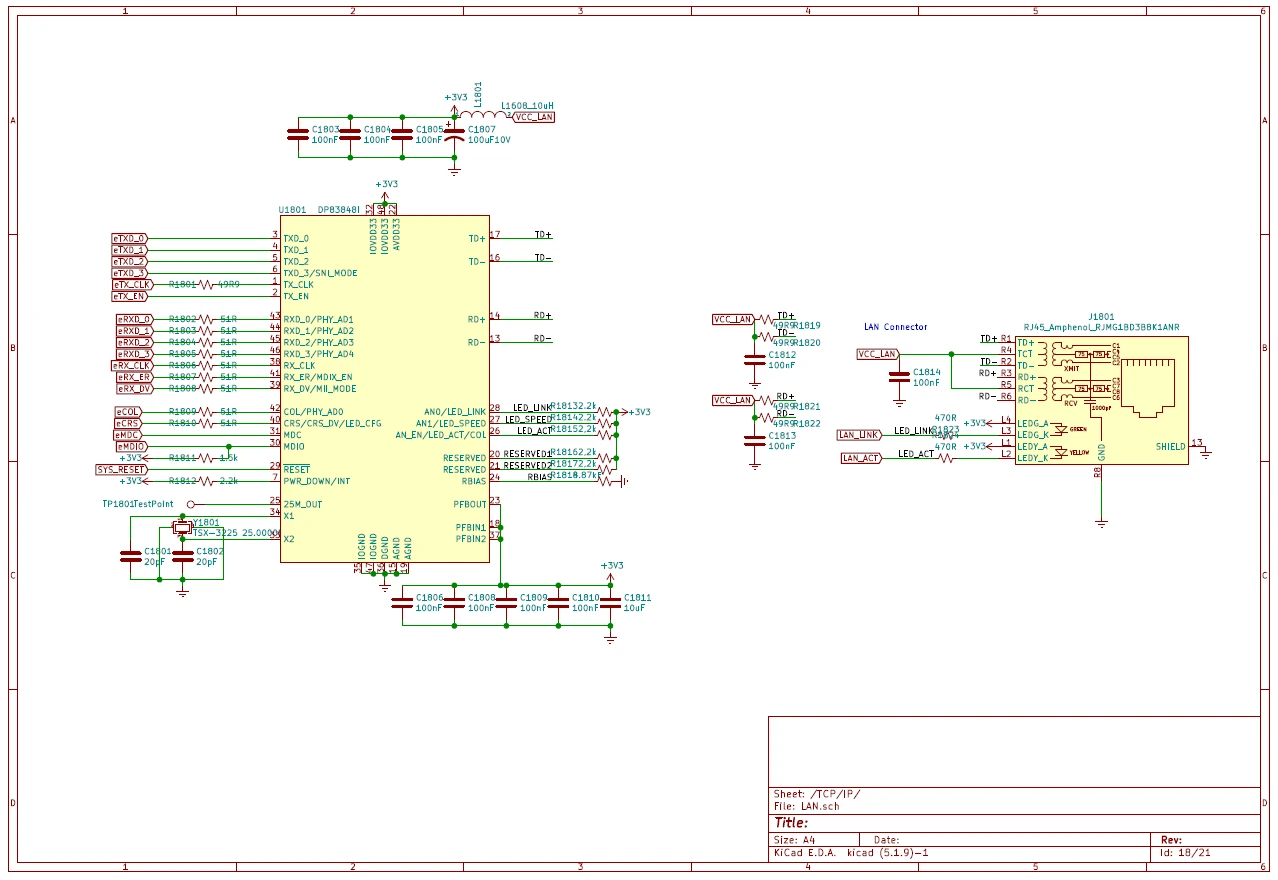Select capacitor C1807 100uF10V
Viewport: 1278px width, 880px height.
pos(454,134)
